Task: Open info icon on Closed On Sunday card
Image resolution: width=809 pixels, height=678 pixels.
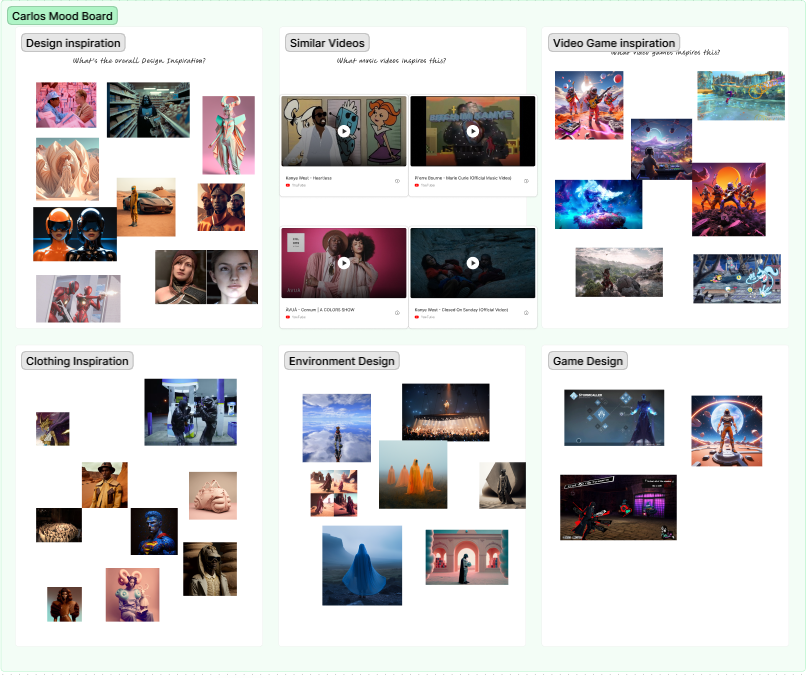Action: pos(526,313)
